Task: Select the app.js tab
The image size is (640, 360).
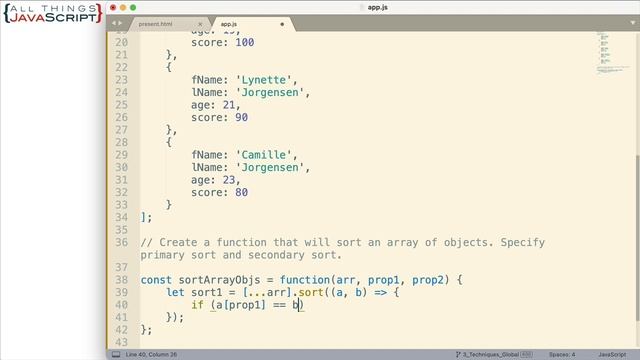Action: click(x=229, y=24)
